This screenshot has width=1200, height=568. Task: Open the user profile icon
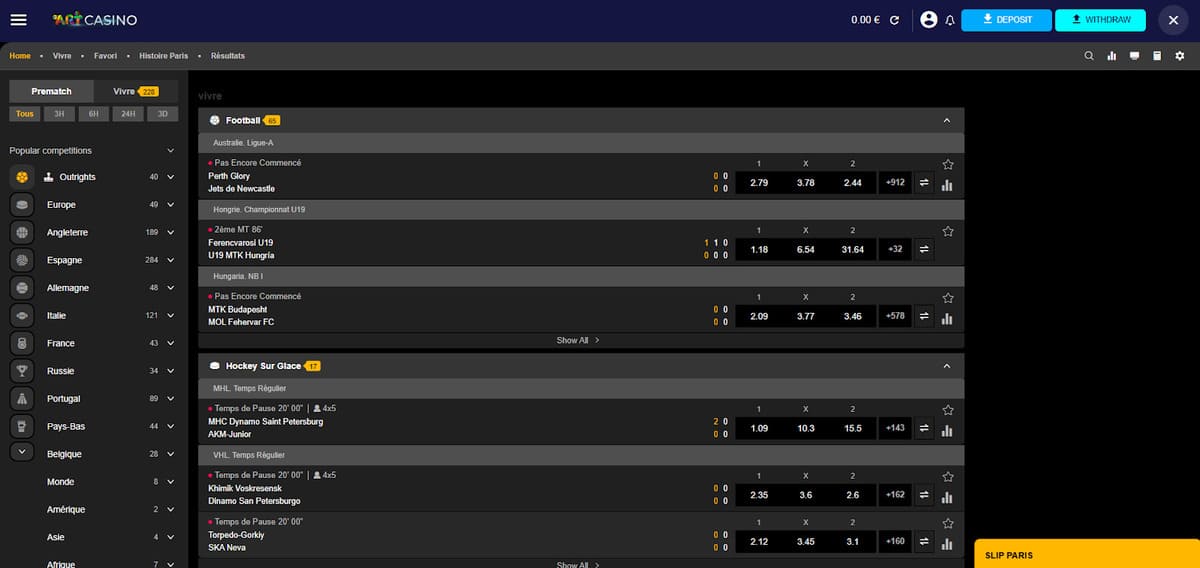928,20
